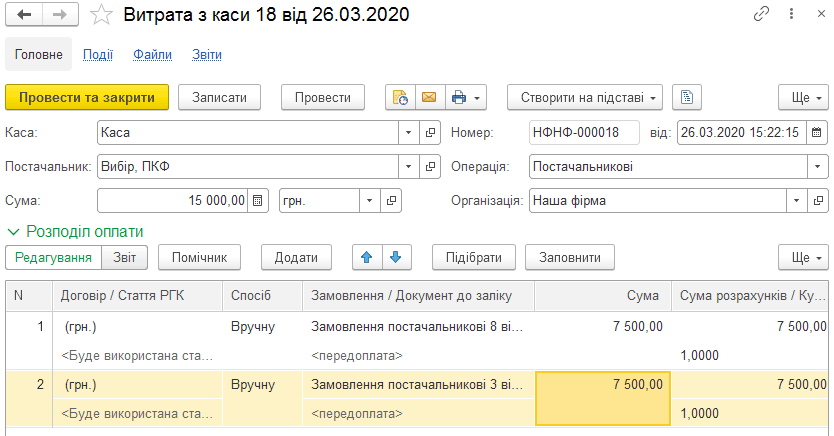The height and width of the screenshot is (436, 834).
Task: Open the Події tab
Action: click(x=98, y=54)
